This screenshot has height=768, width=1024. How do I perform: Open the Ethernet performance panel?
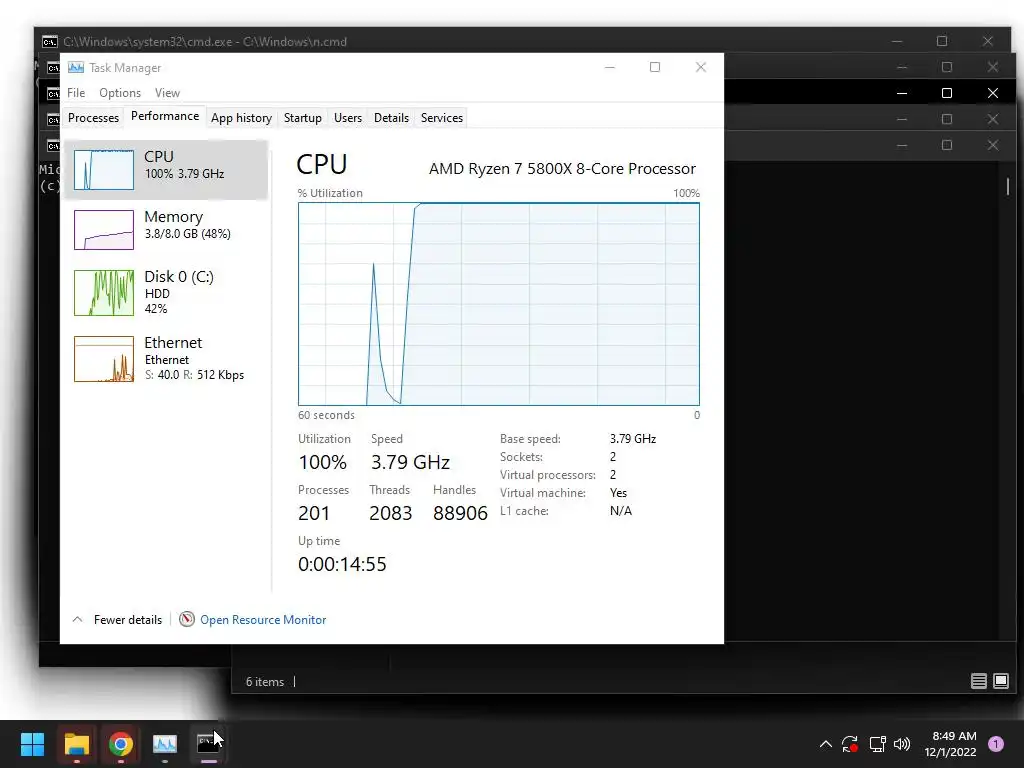click(166, 359)
